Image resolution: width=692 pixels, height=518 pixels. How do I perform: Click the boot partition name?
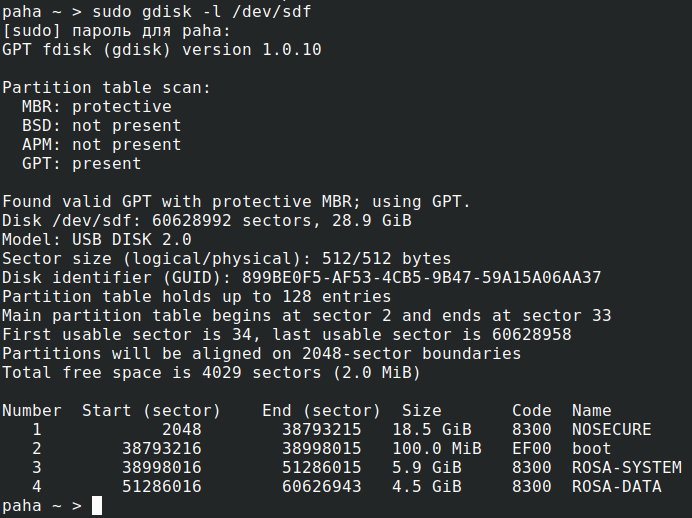[591, 448]
